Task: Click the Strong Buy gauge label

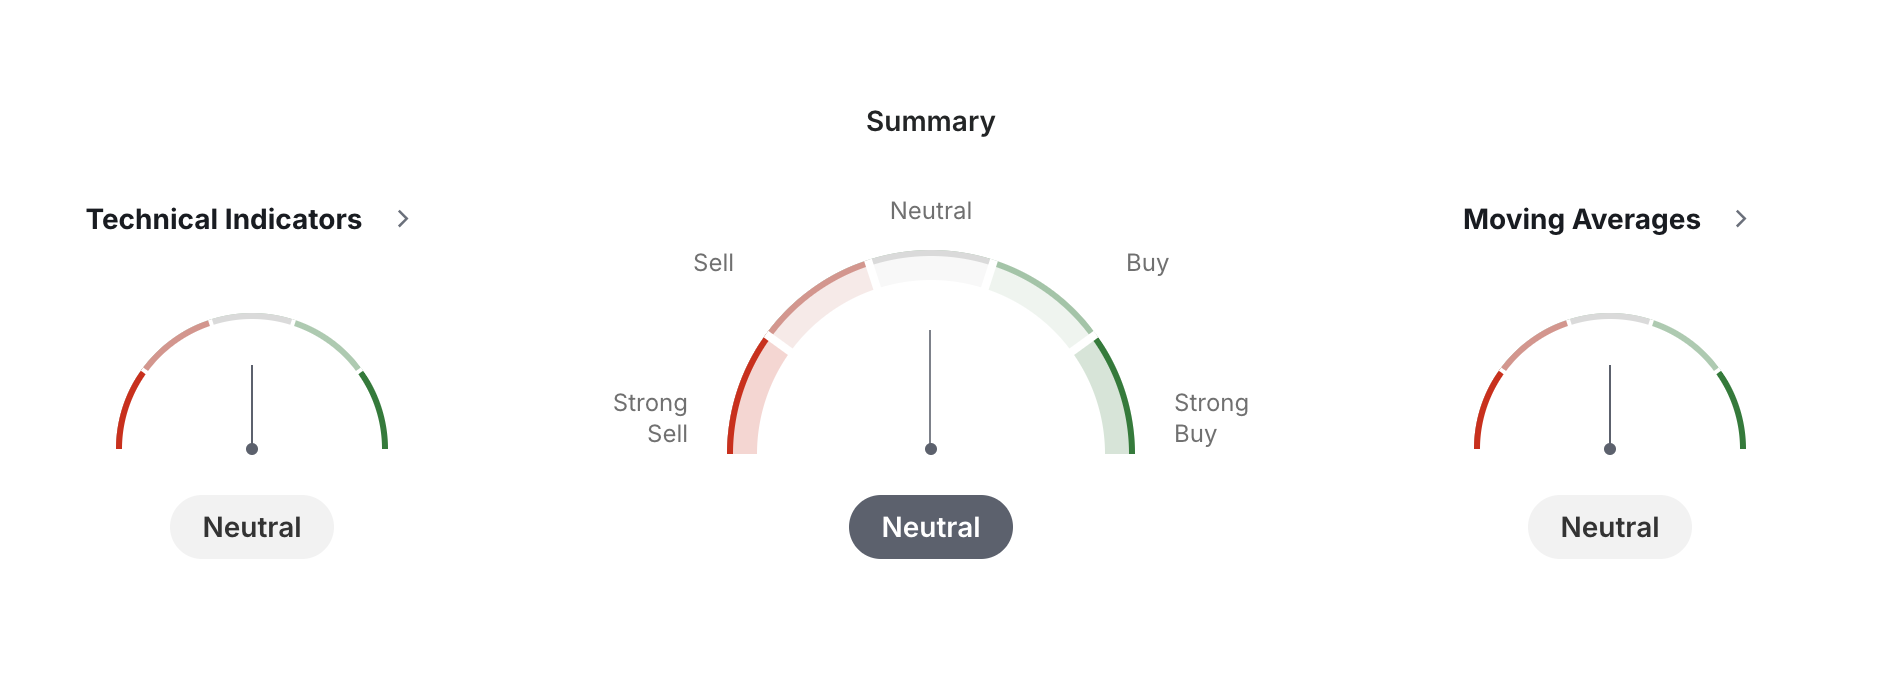Action: coord(1210,418)
